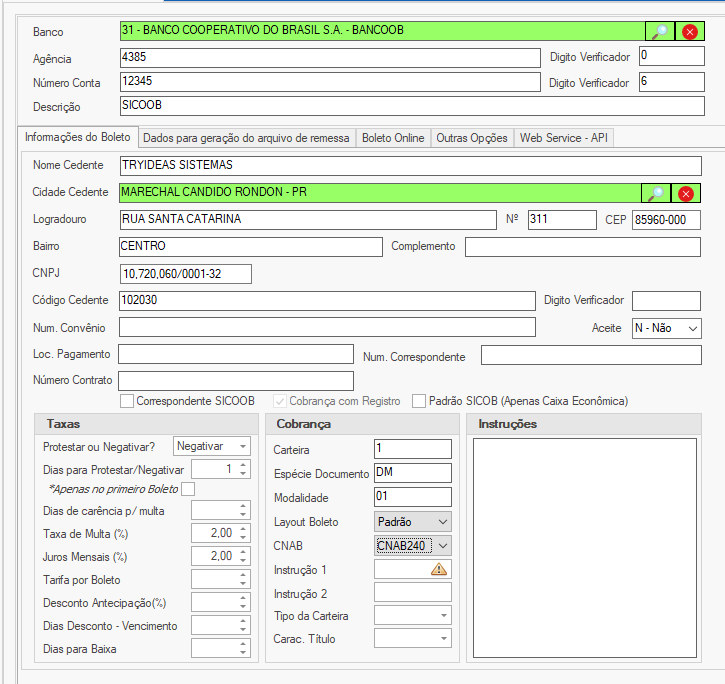Click the Banco name field
Screen dimensions: 725x684
click(382, 31)
